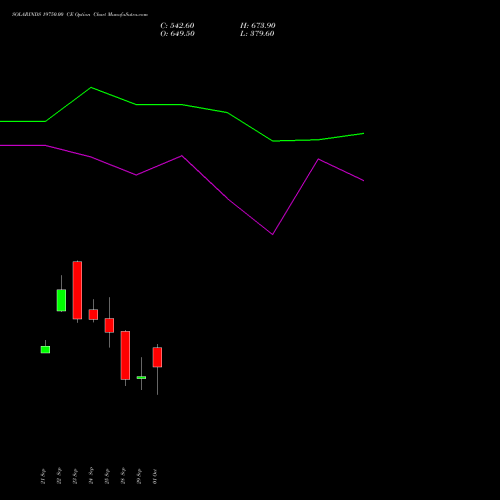Viewport: 500px width, 500px height.
Task: Select the long red candle above 28 Sep
Action: 125,355
